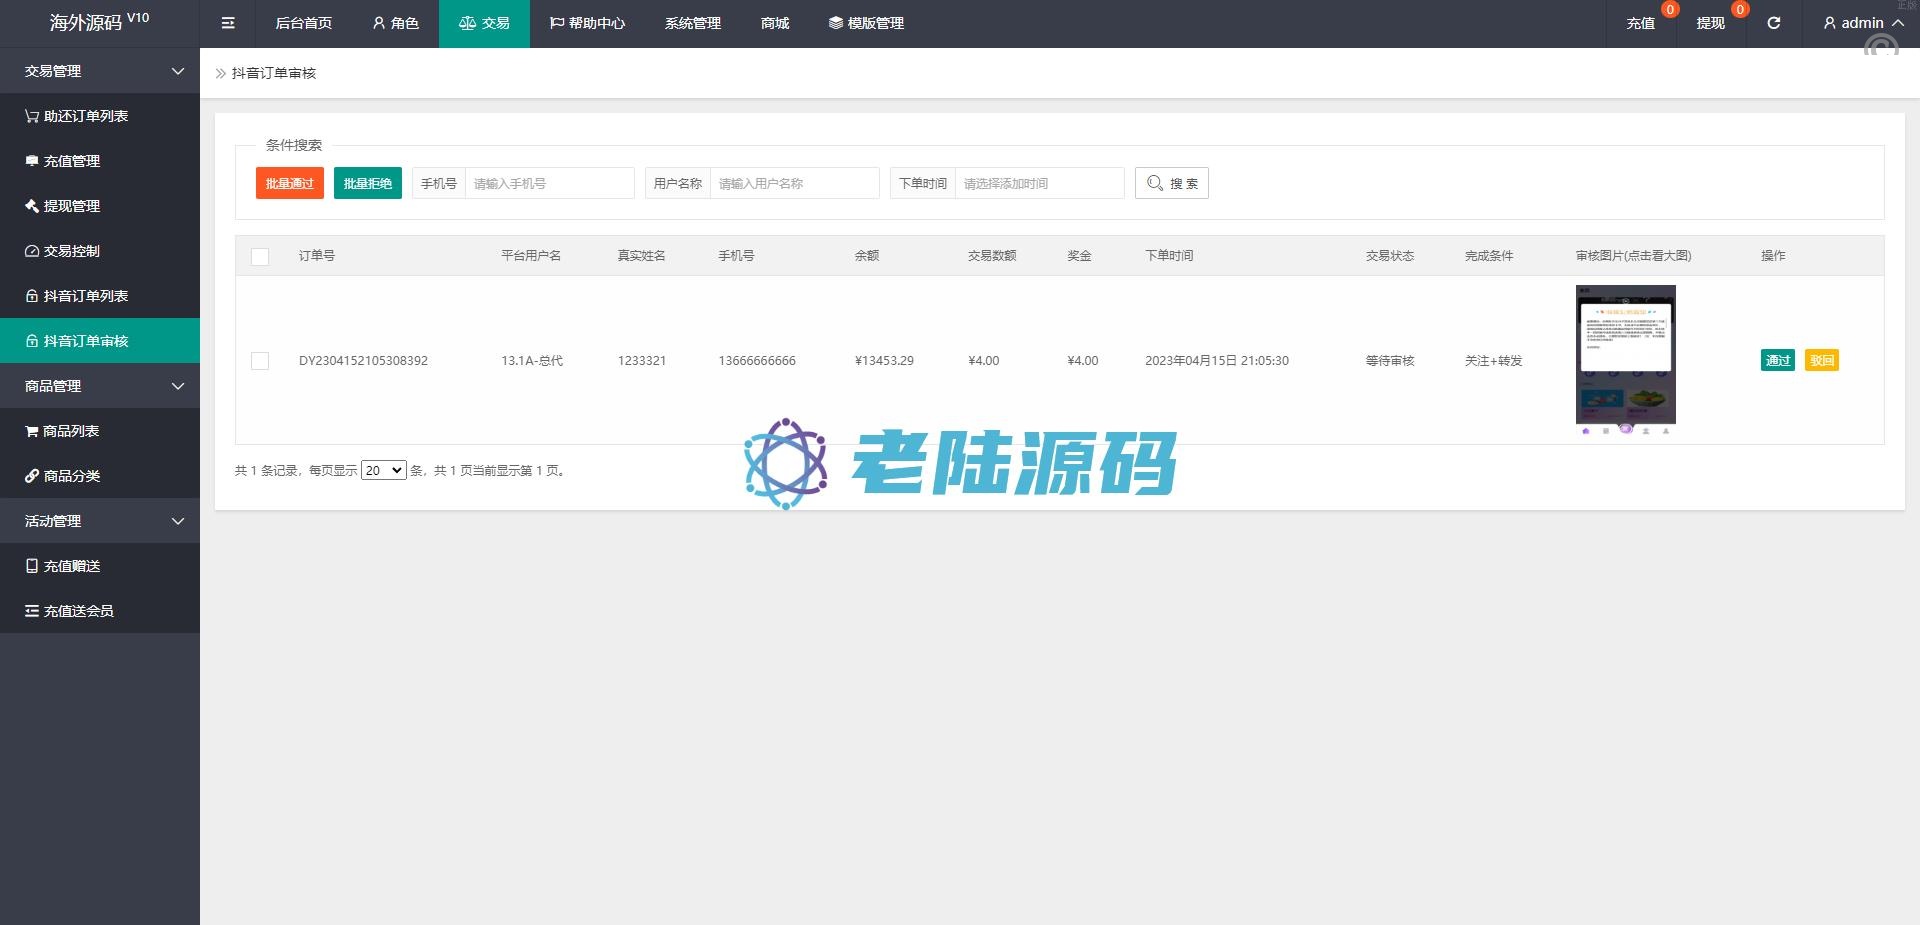This screenshot has height=925, width=1920.
Task: Click the search magnifier button
Action: tap(1171, 183)
